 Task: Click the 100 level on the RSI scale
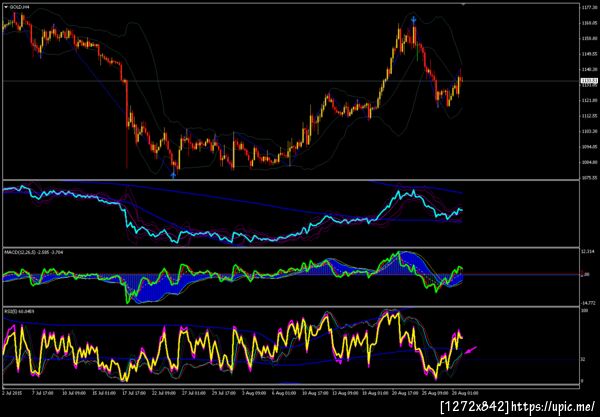[x=584, y=311]
